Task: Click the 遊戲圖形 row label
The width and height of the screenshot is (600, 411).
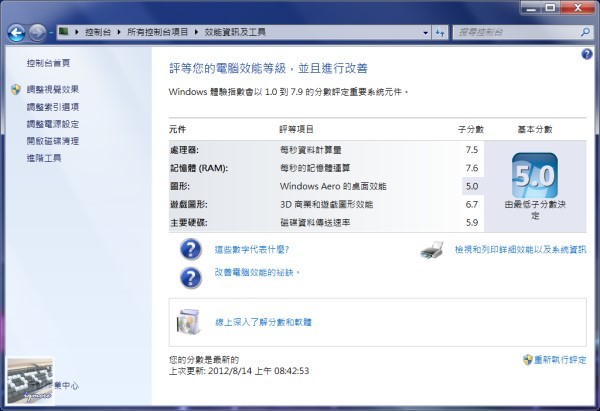Action: 189,204
